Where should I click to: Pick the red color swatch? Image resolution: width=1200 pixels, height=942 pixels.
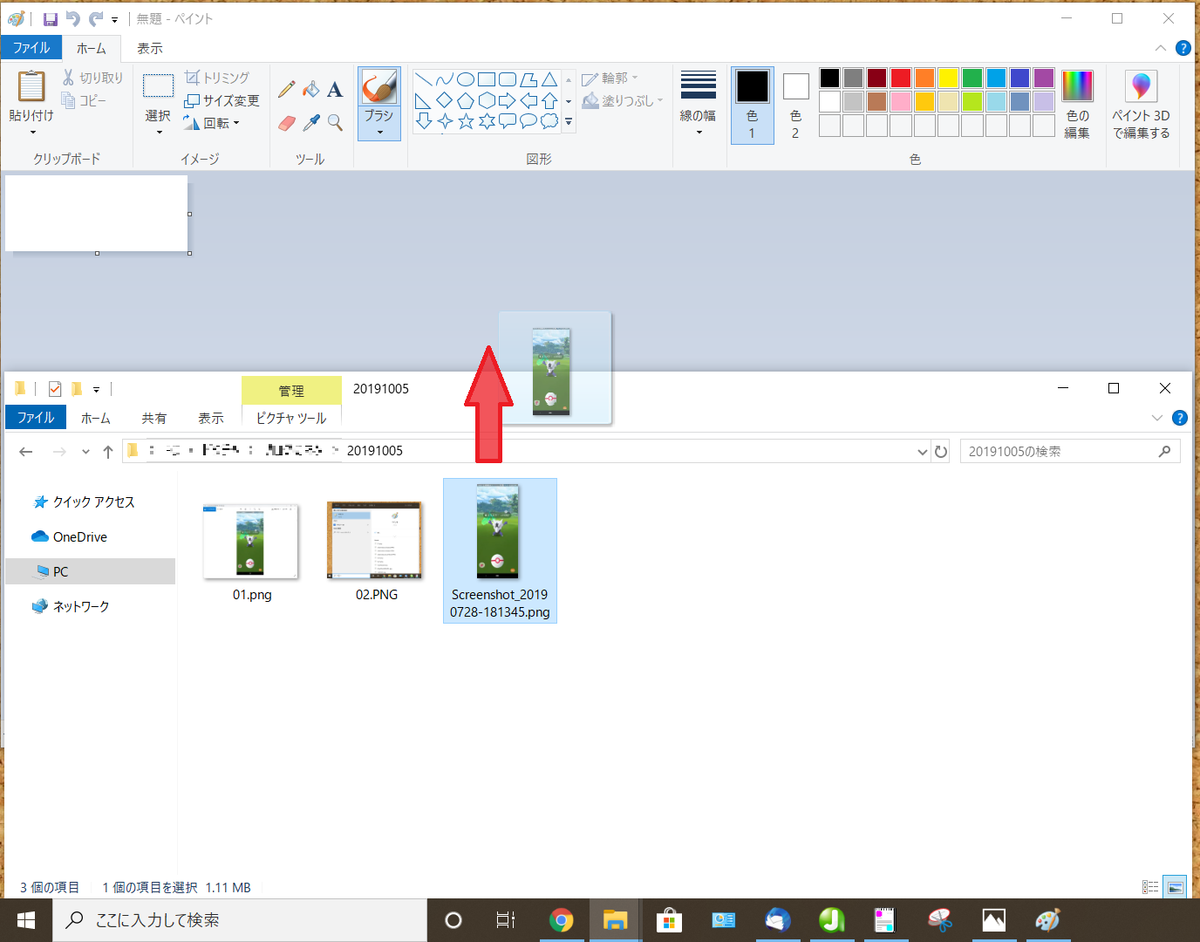pos(899,77)
